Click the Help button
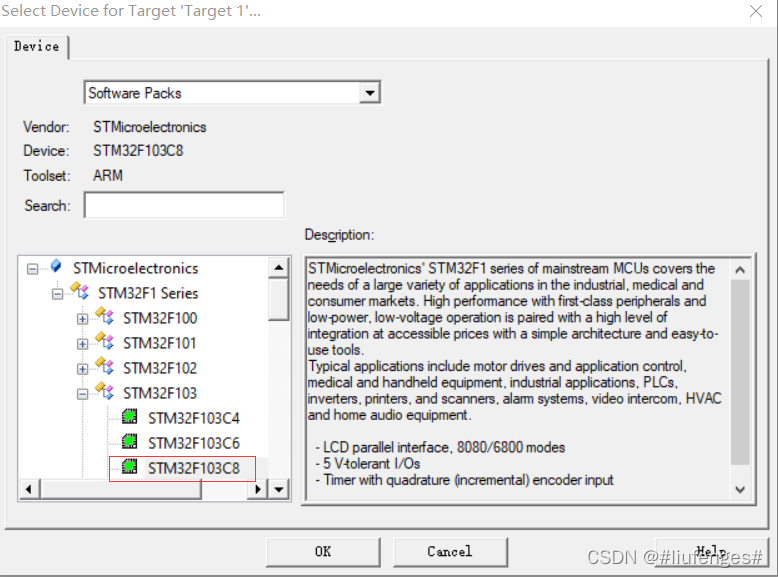This screenshot has height=577, width=778. 712,552
